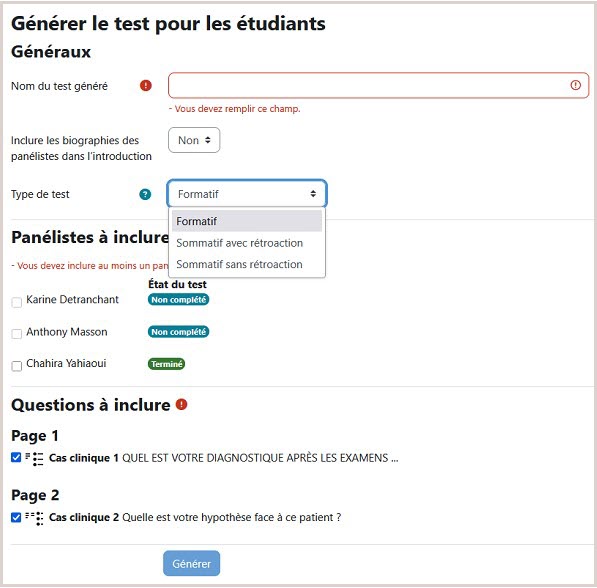Screen dimensions: 597x588
Task: Click the Générer button
Action: (x=192, y=563)
